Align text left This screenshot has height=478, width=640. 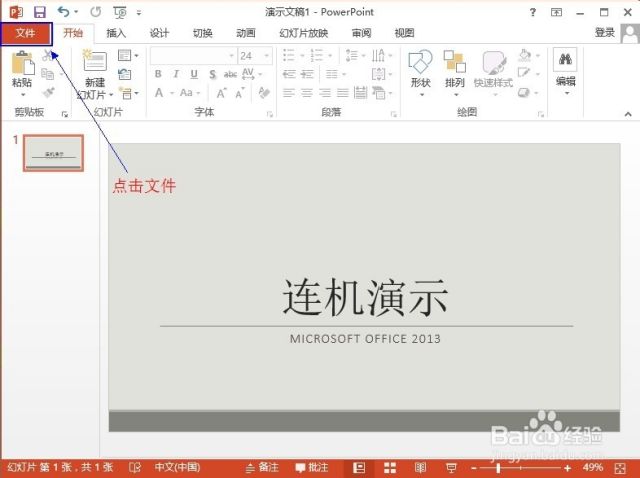(x=289, y=93)
